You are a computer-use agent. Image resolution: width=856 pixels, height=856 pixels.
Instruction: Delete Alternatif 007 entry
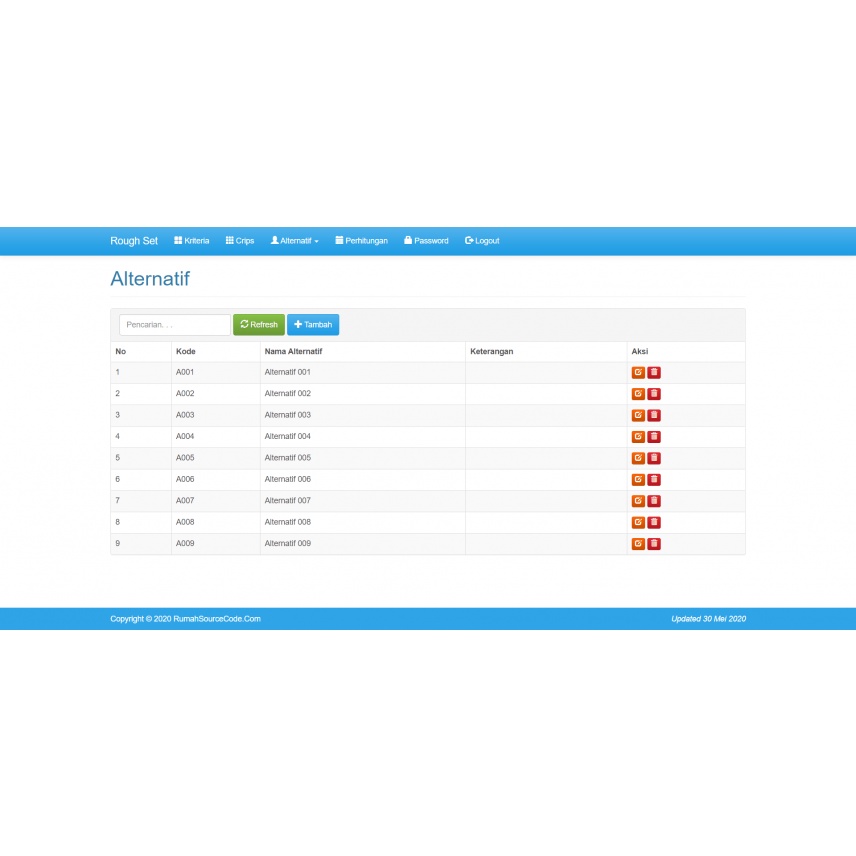click(654, 501)
